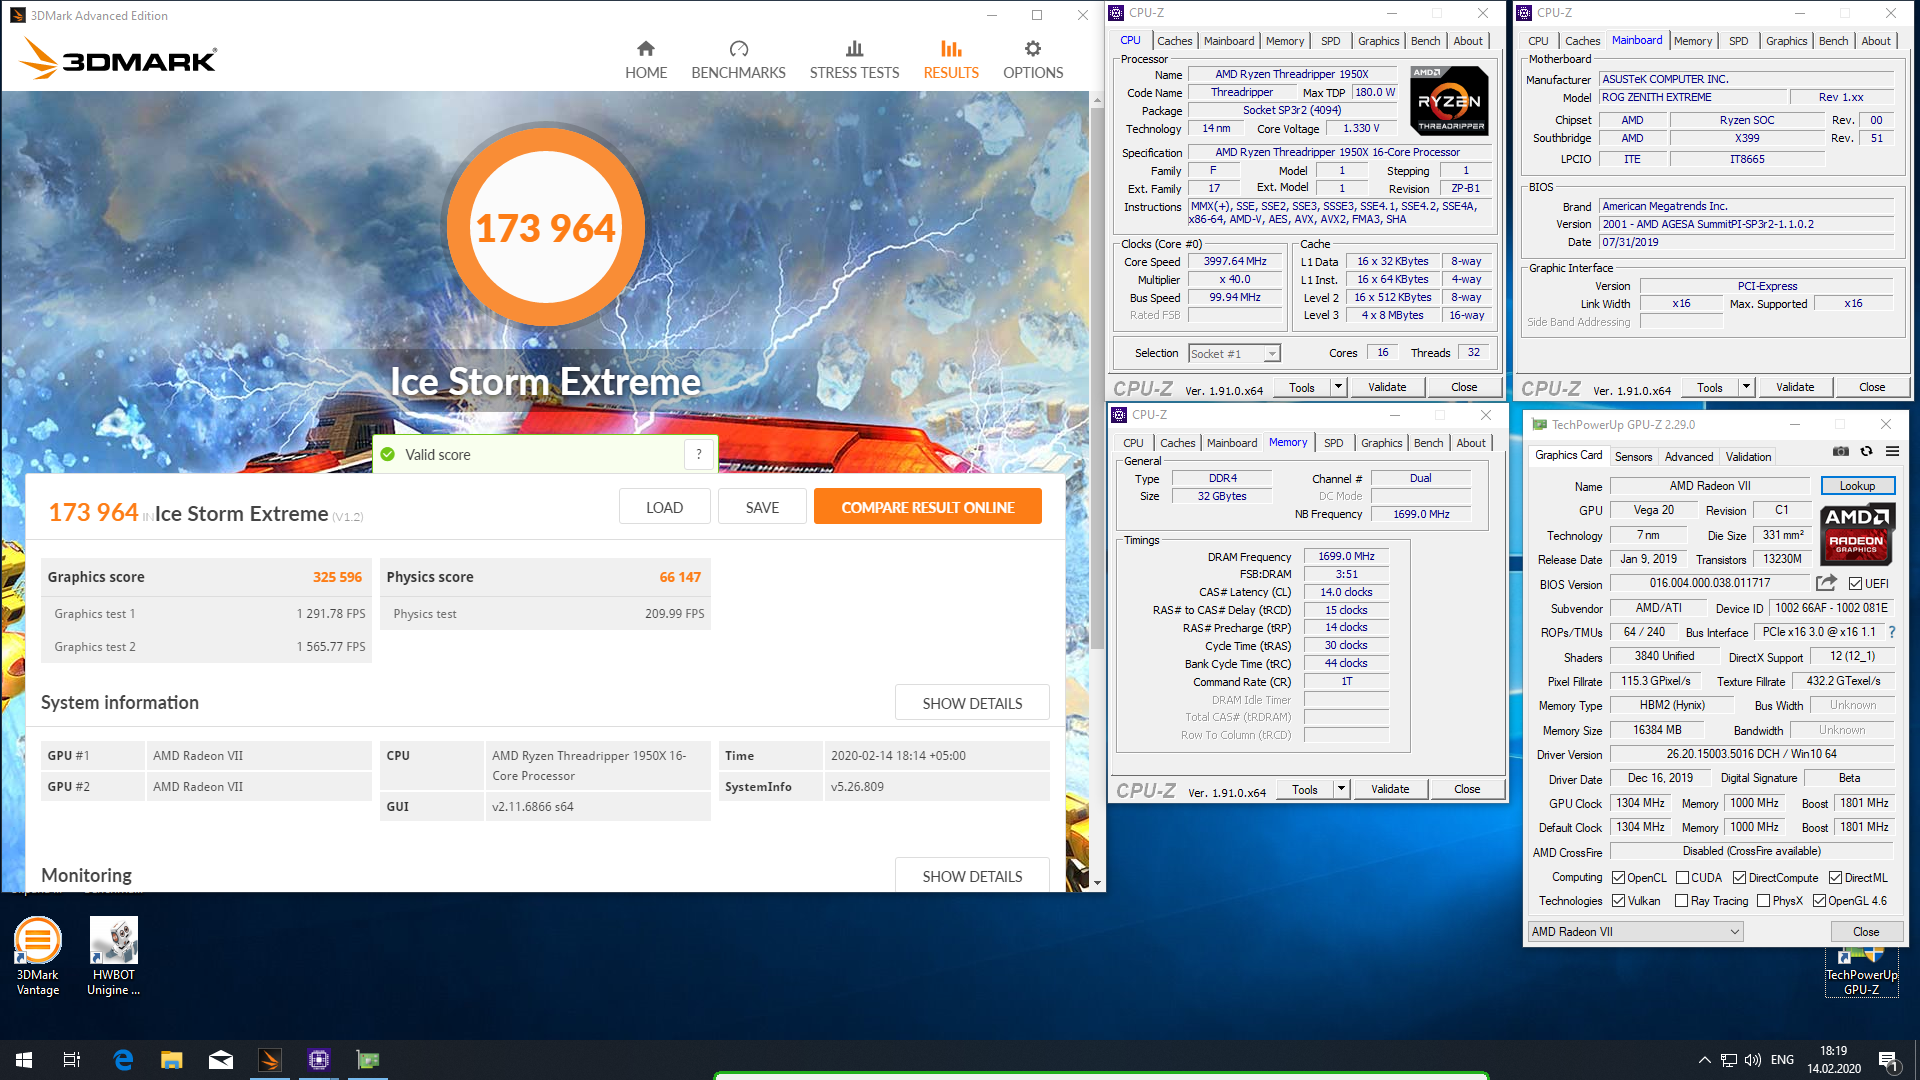Screen dimensions: 1920x1080
Task: Open the SPD tab in CPU-Z Memory window
Action: pos(1334,443)
